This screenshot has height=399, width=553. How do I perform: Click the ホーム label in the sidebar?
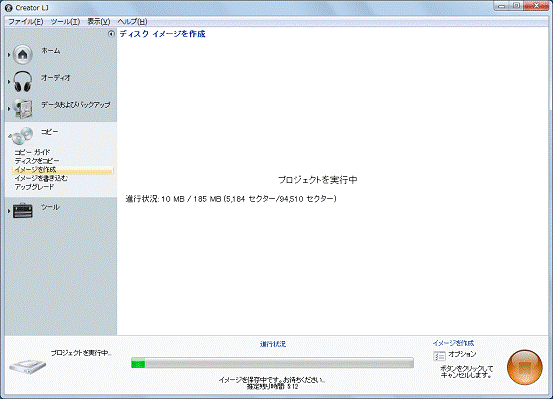click(51, 50)
